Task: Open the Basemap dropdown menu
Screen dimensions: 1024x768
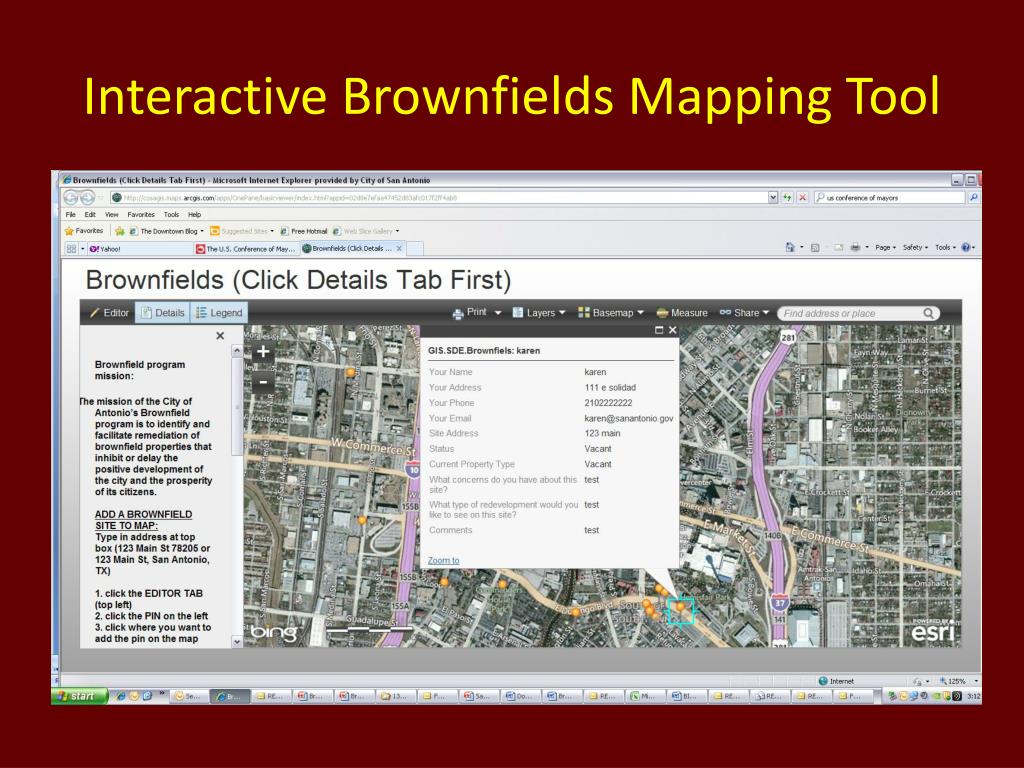Action: coord(610,313)
